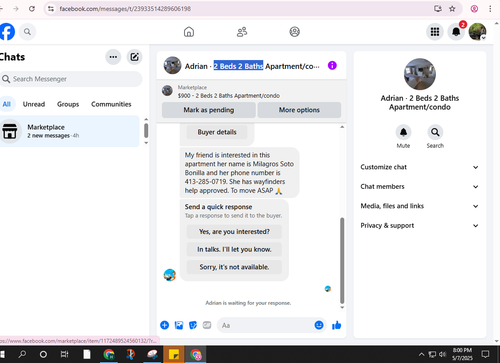The image size is (500, 363).
Task: Search in conversation magnifier icon
Action: coord(435,132)
